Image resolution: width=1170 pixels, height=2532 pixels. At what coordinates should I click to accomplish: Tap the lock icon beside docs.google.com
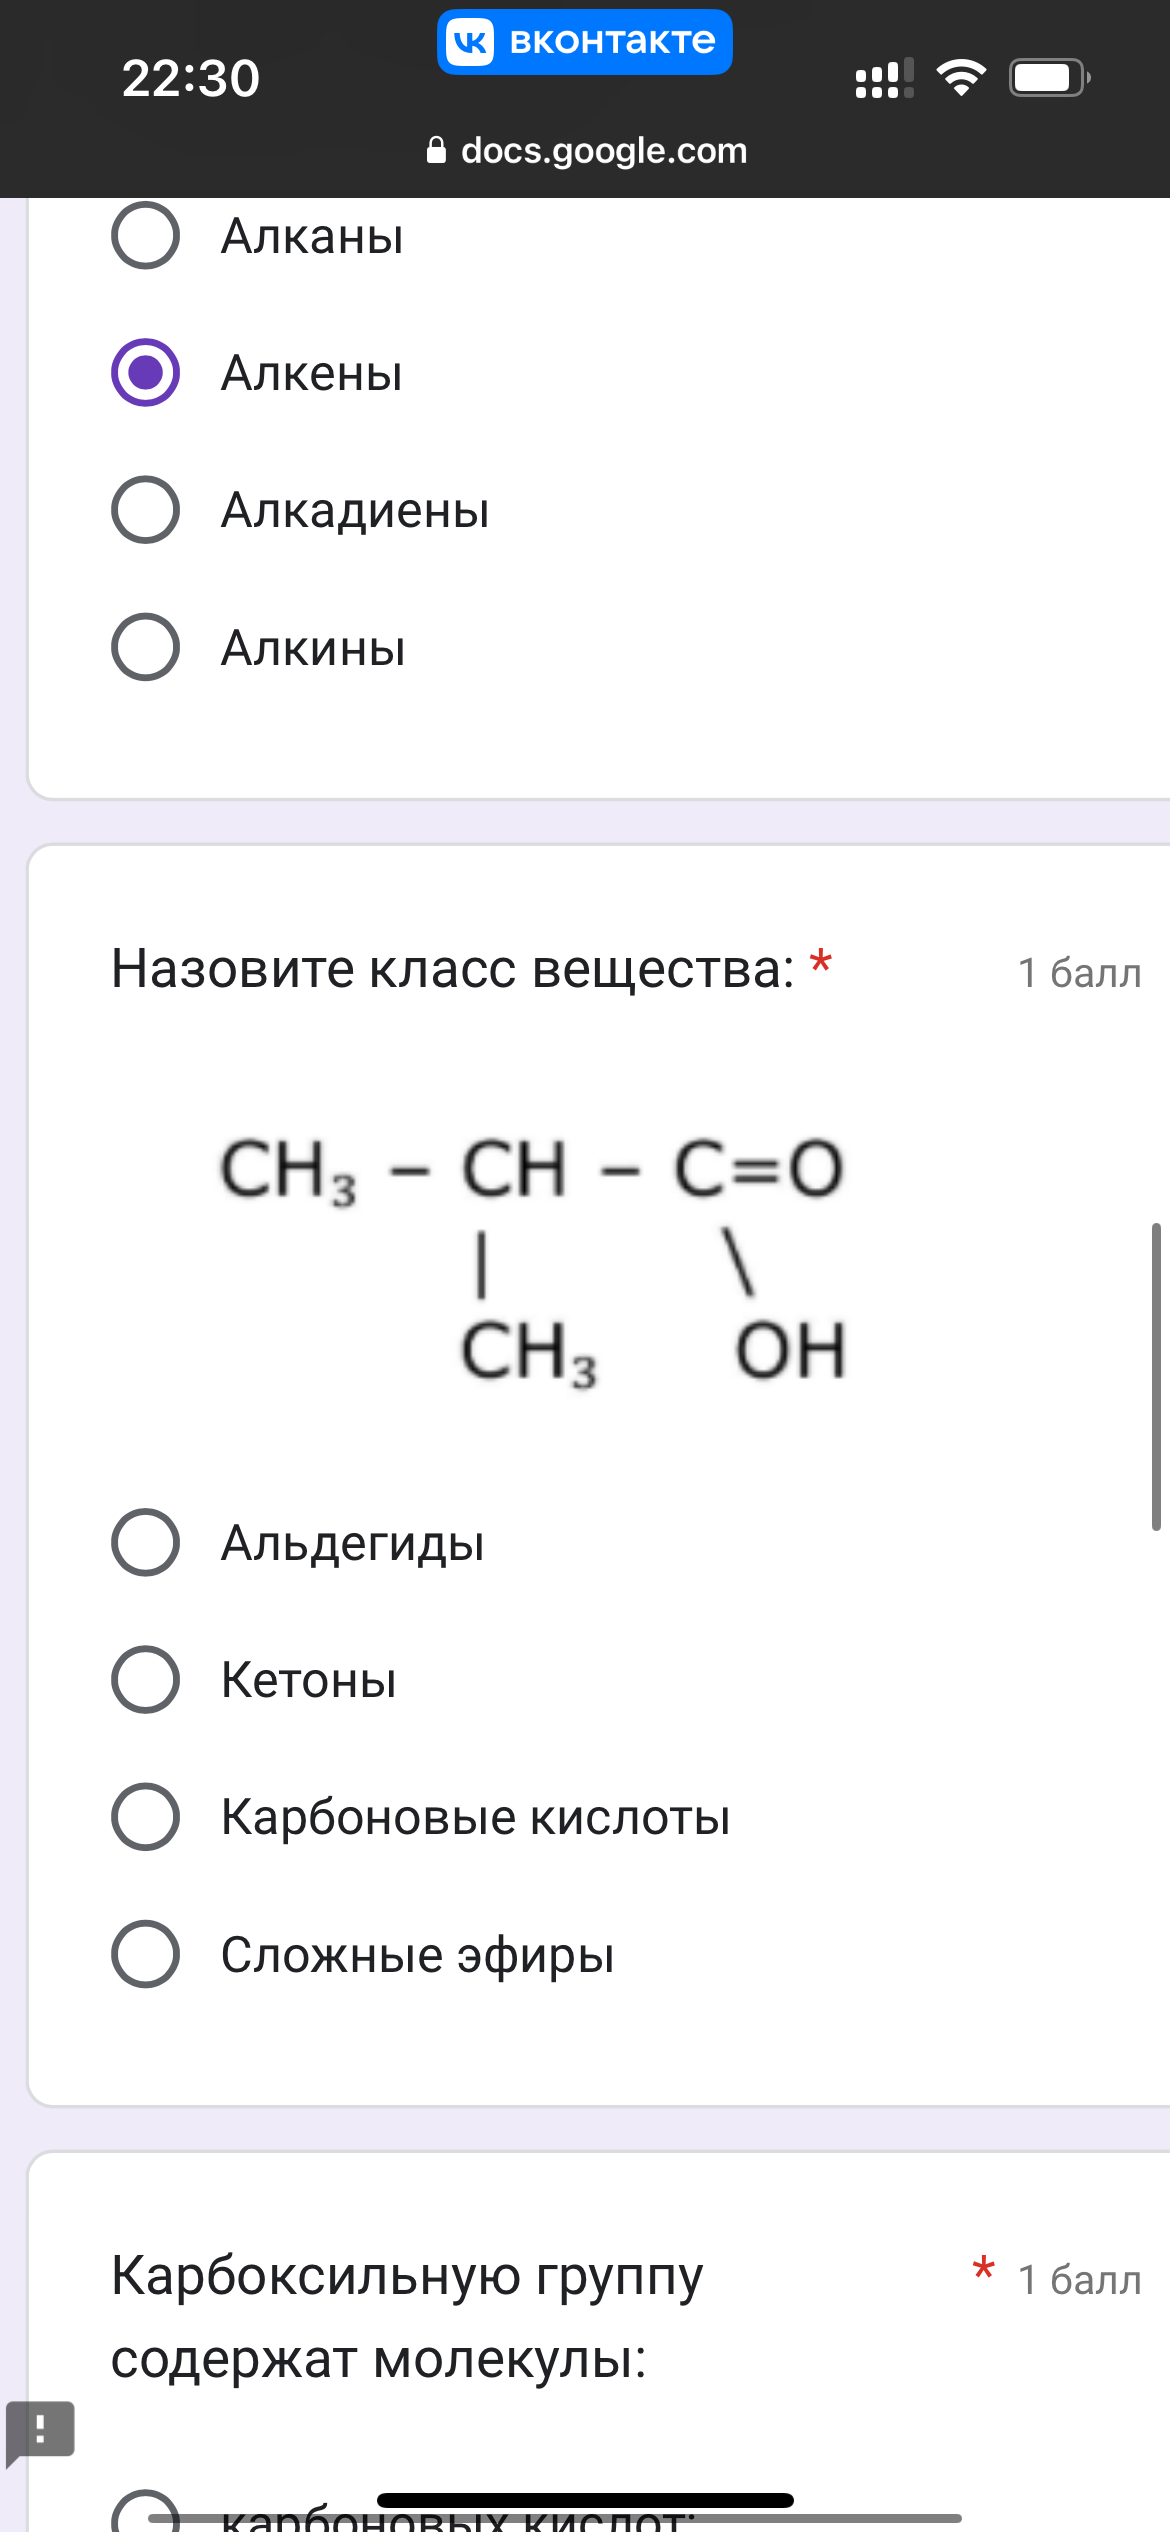[436, 150]
